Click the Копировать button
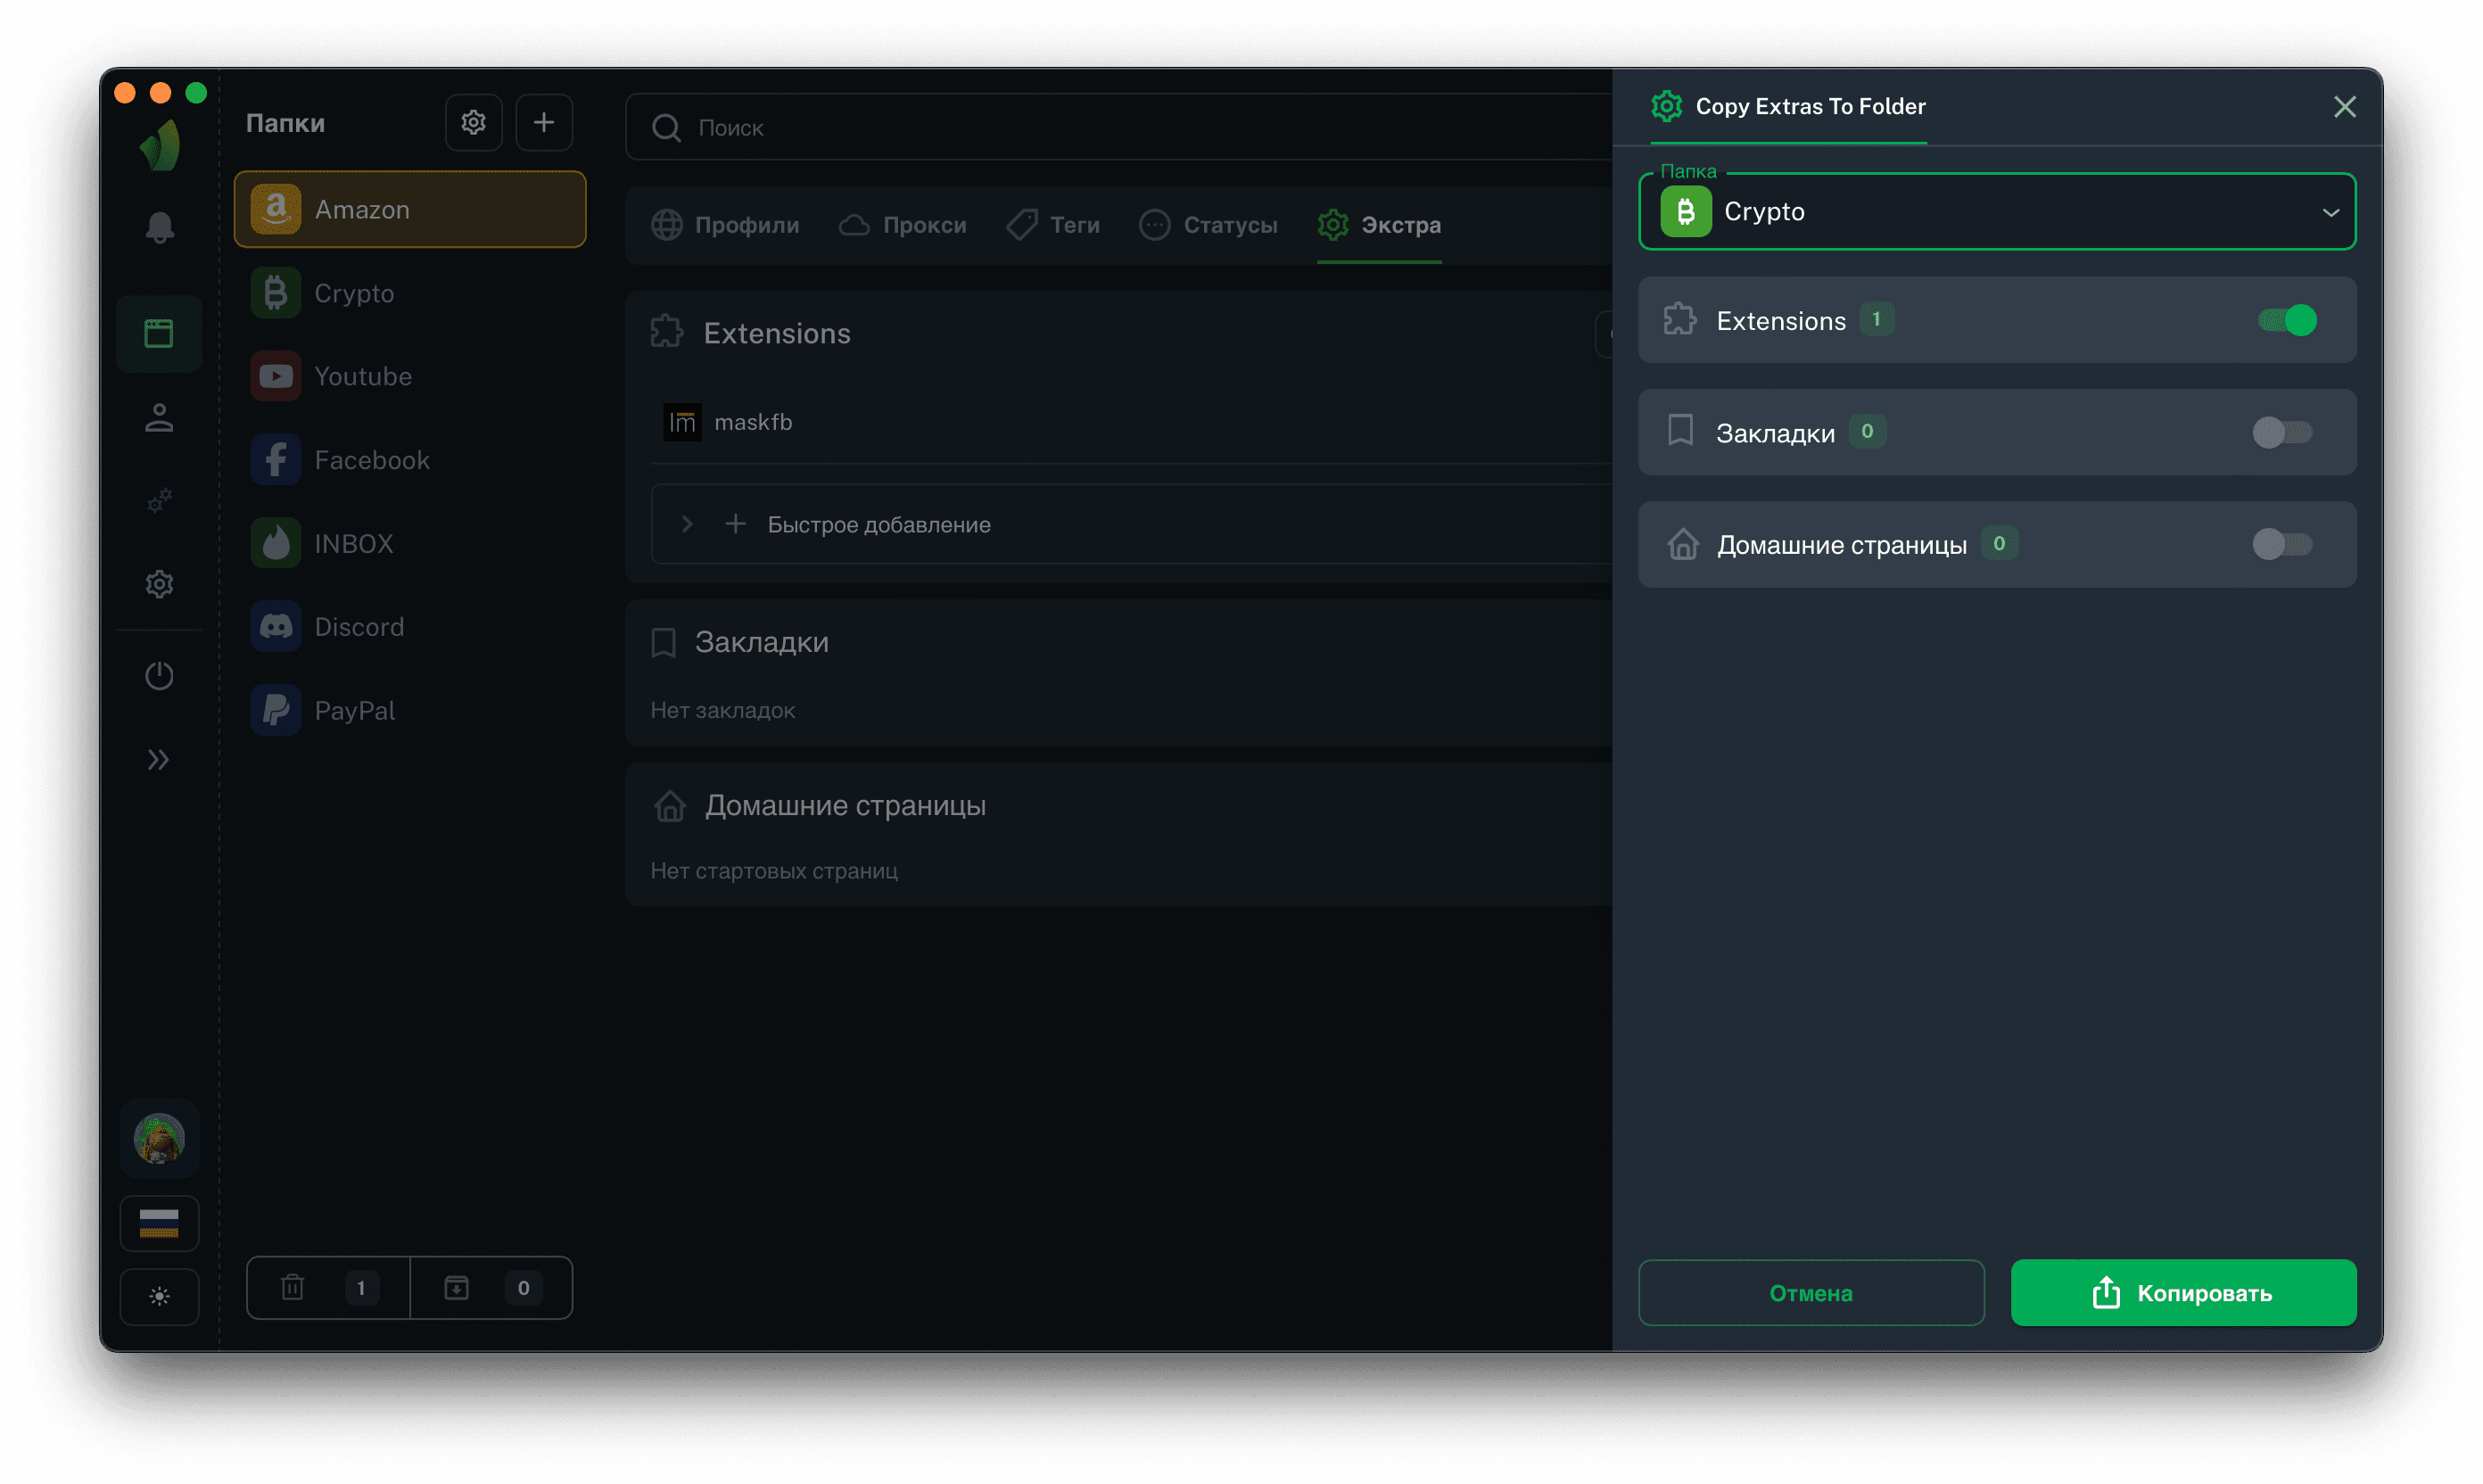The height and width of the screenshot is (1484, 2483). point(2183,1293)
